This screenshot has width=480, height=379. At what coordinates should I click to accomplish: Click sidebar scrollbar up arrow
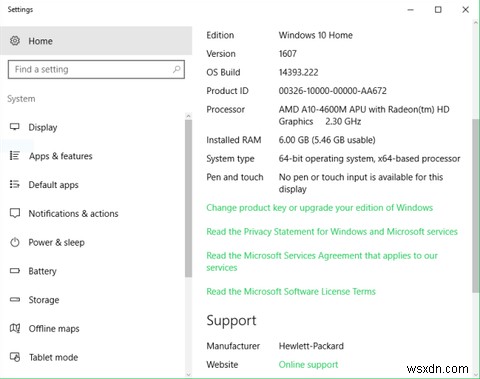188,116
